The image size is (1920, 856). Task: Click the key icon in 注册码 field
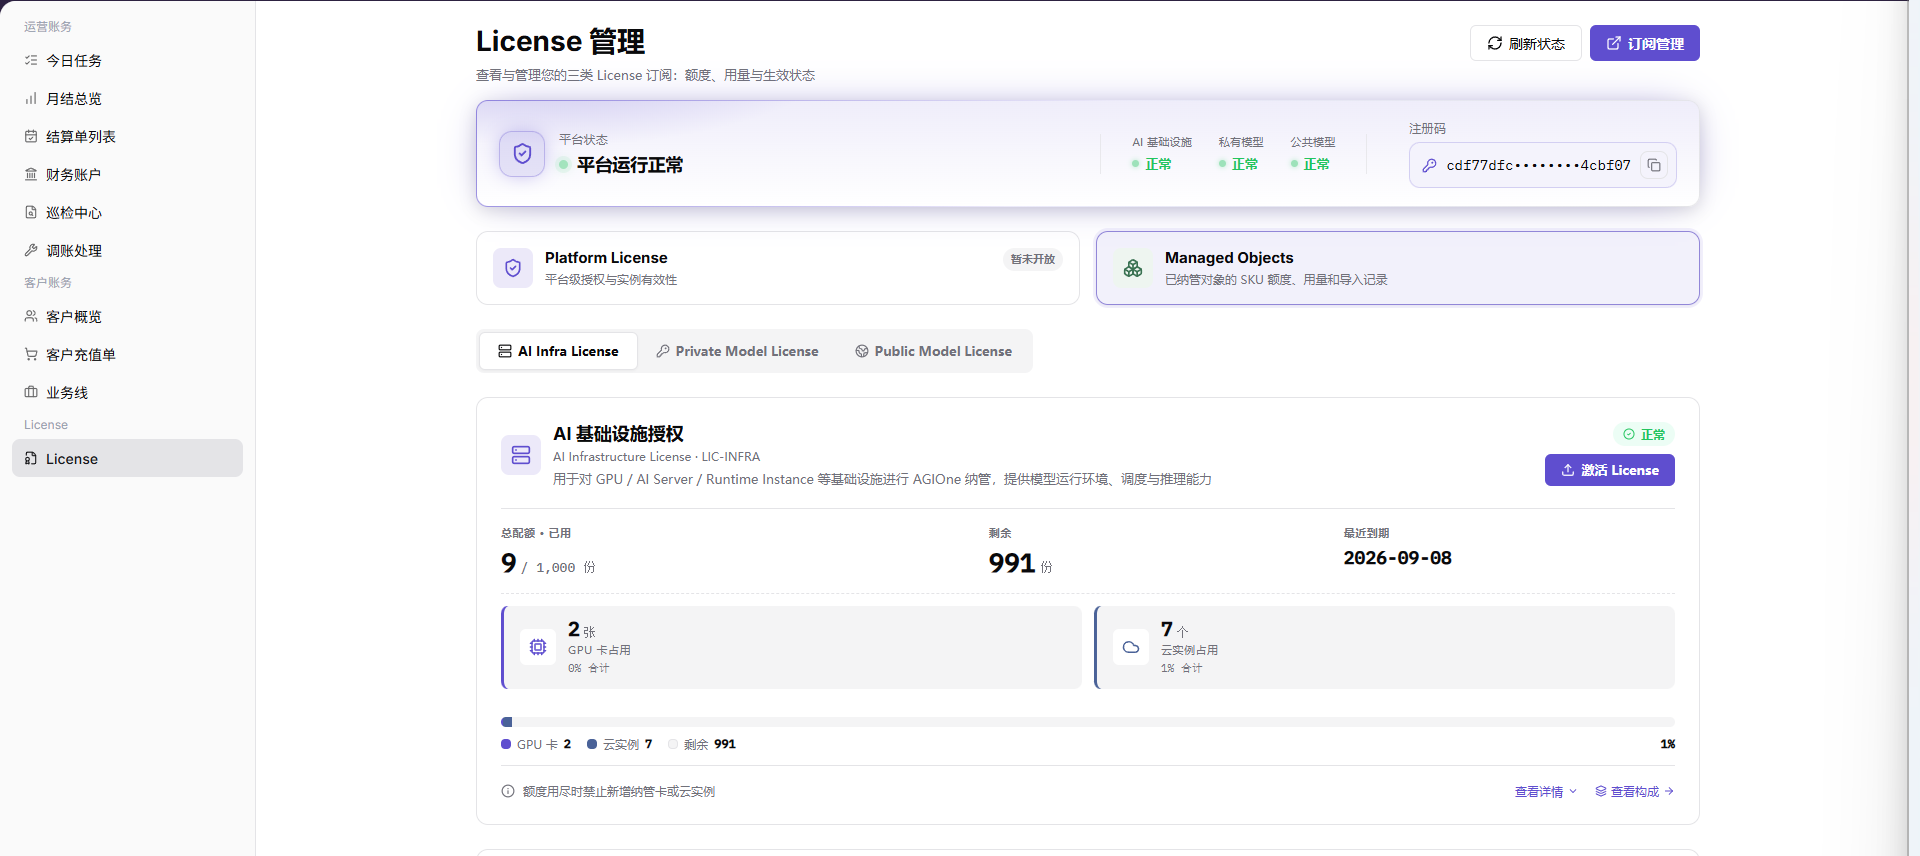[x=1429, y=166]
